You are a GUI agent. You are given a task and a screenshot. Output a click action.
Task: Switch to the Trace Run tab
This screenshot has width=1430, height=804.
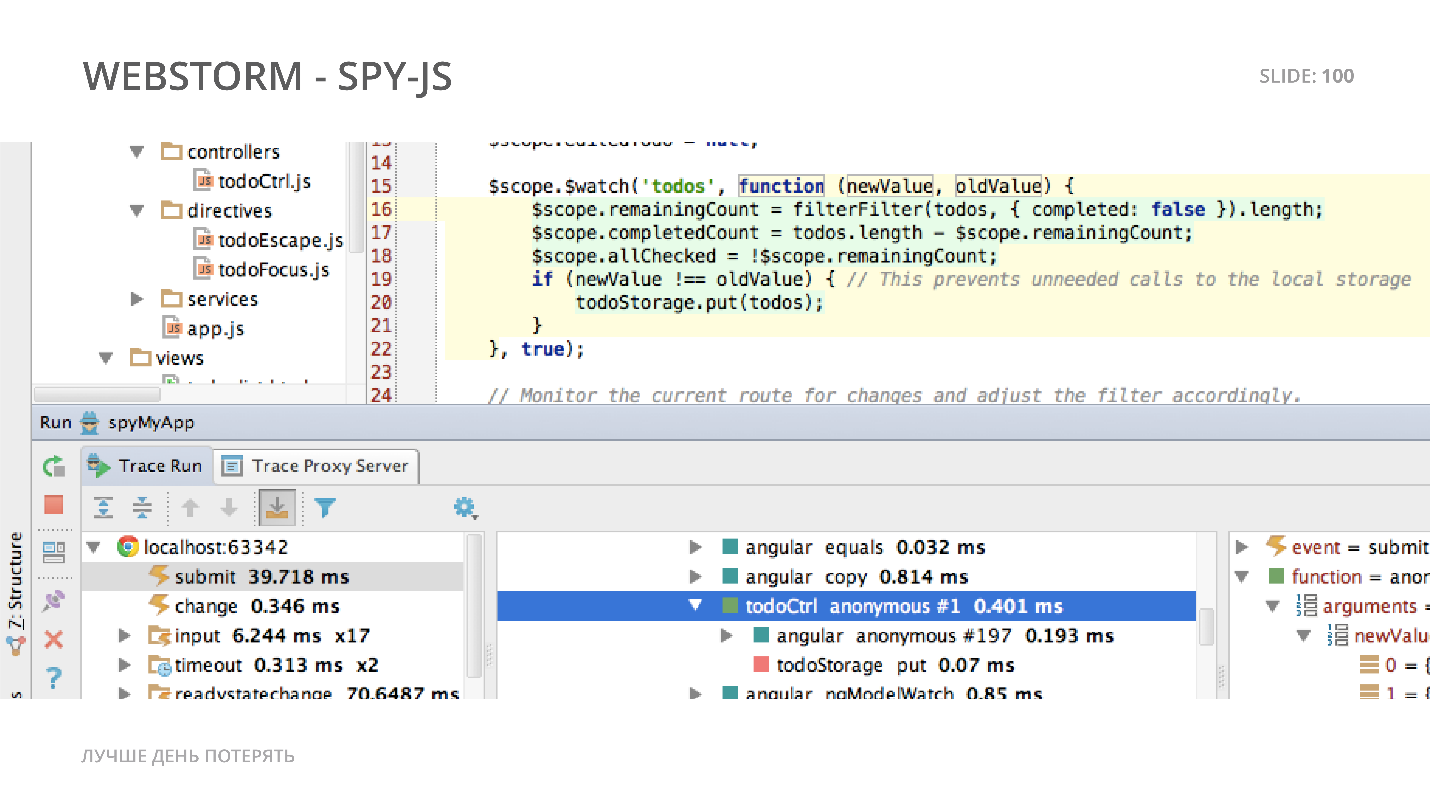(x=146, y=465)
